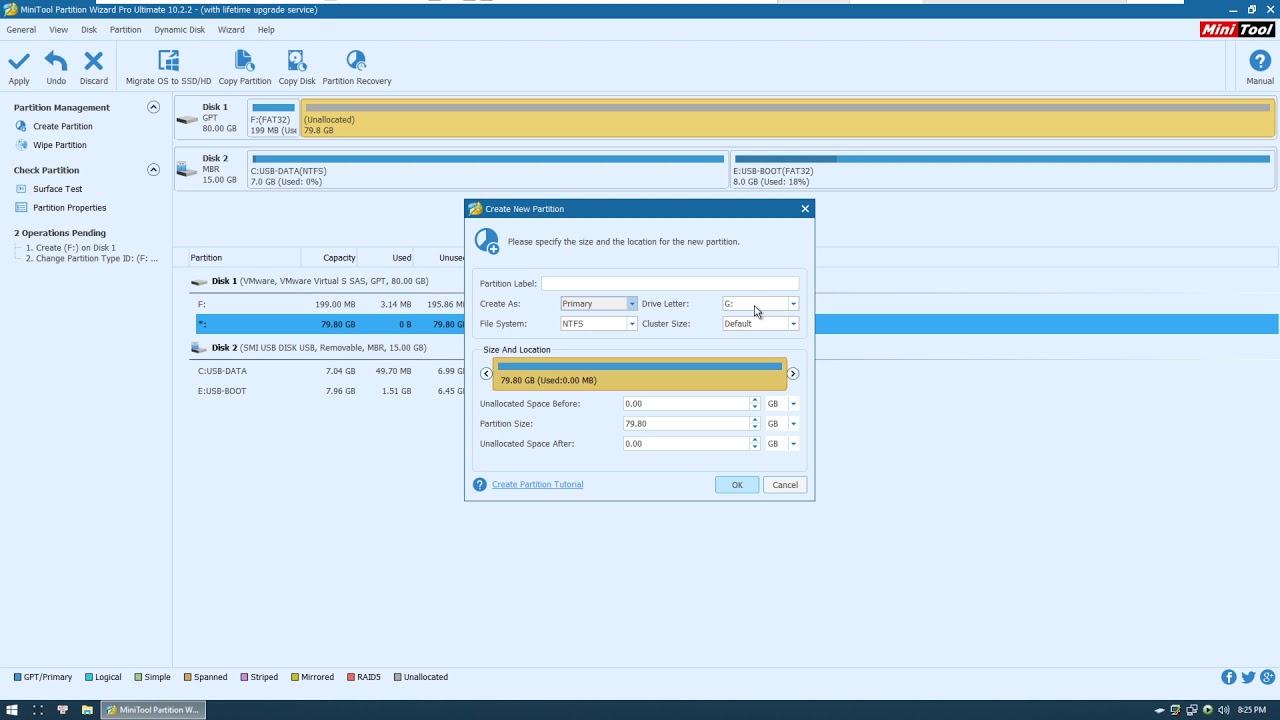Click the partition size bar in Size And Location
1280x720 pixels.
[640, 374]
